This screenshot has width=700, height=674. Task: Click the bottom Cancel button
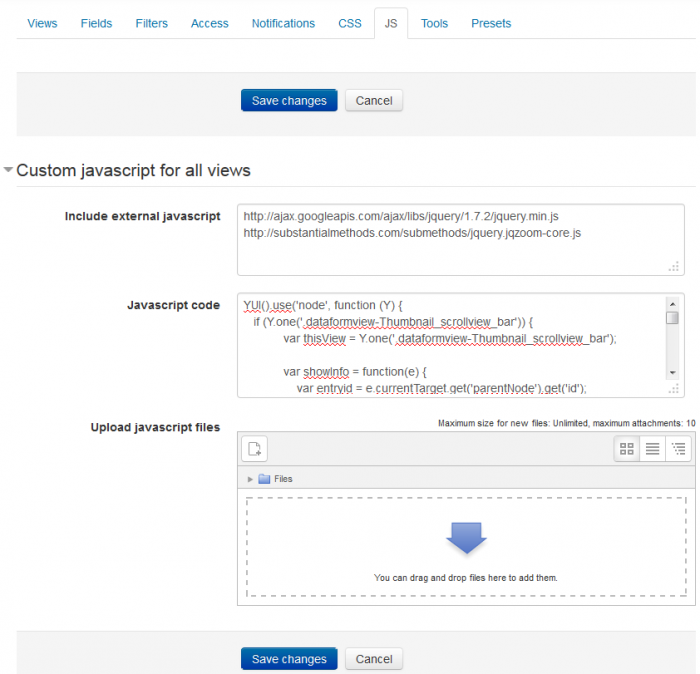(x=374, y=659)
